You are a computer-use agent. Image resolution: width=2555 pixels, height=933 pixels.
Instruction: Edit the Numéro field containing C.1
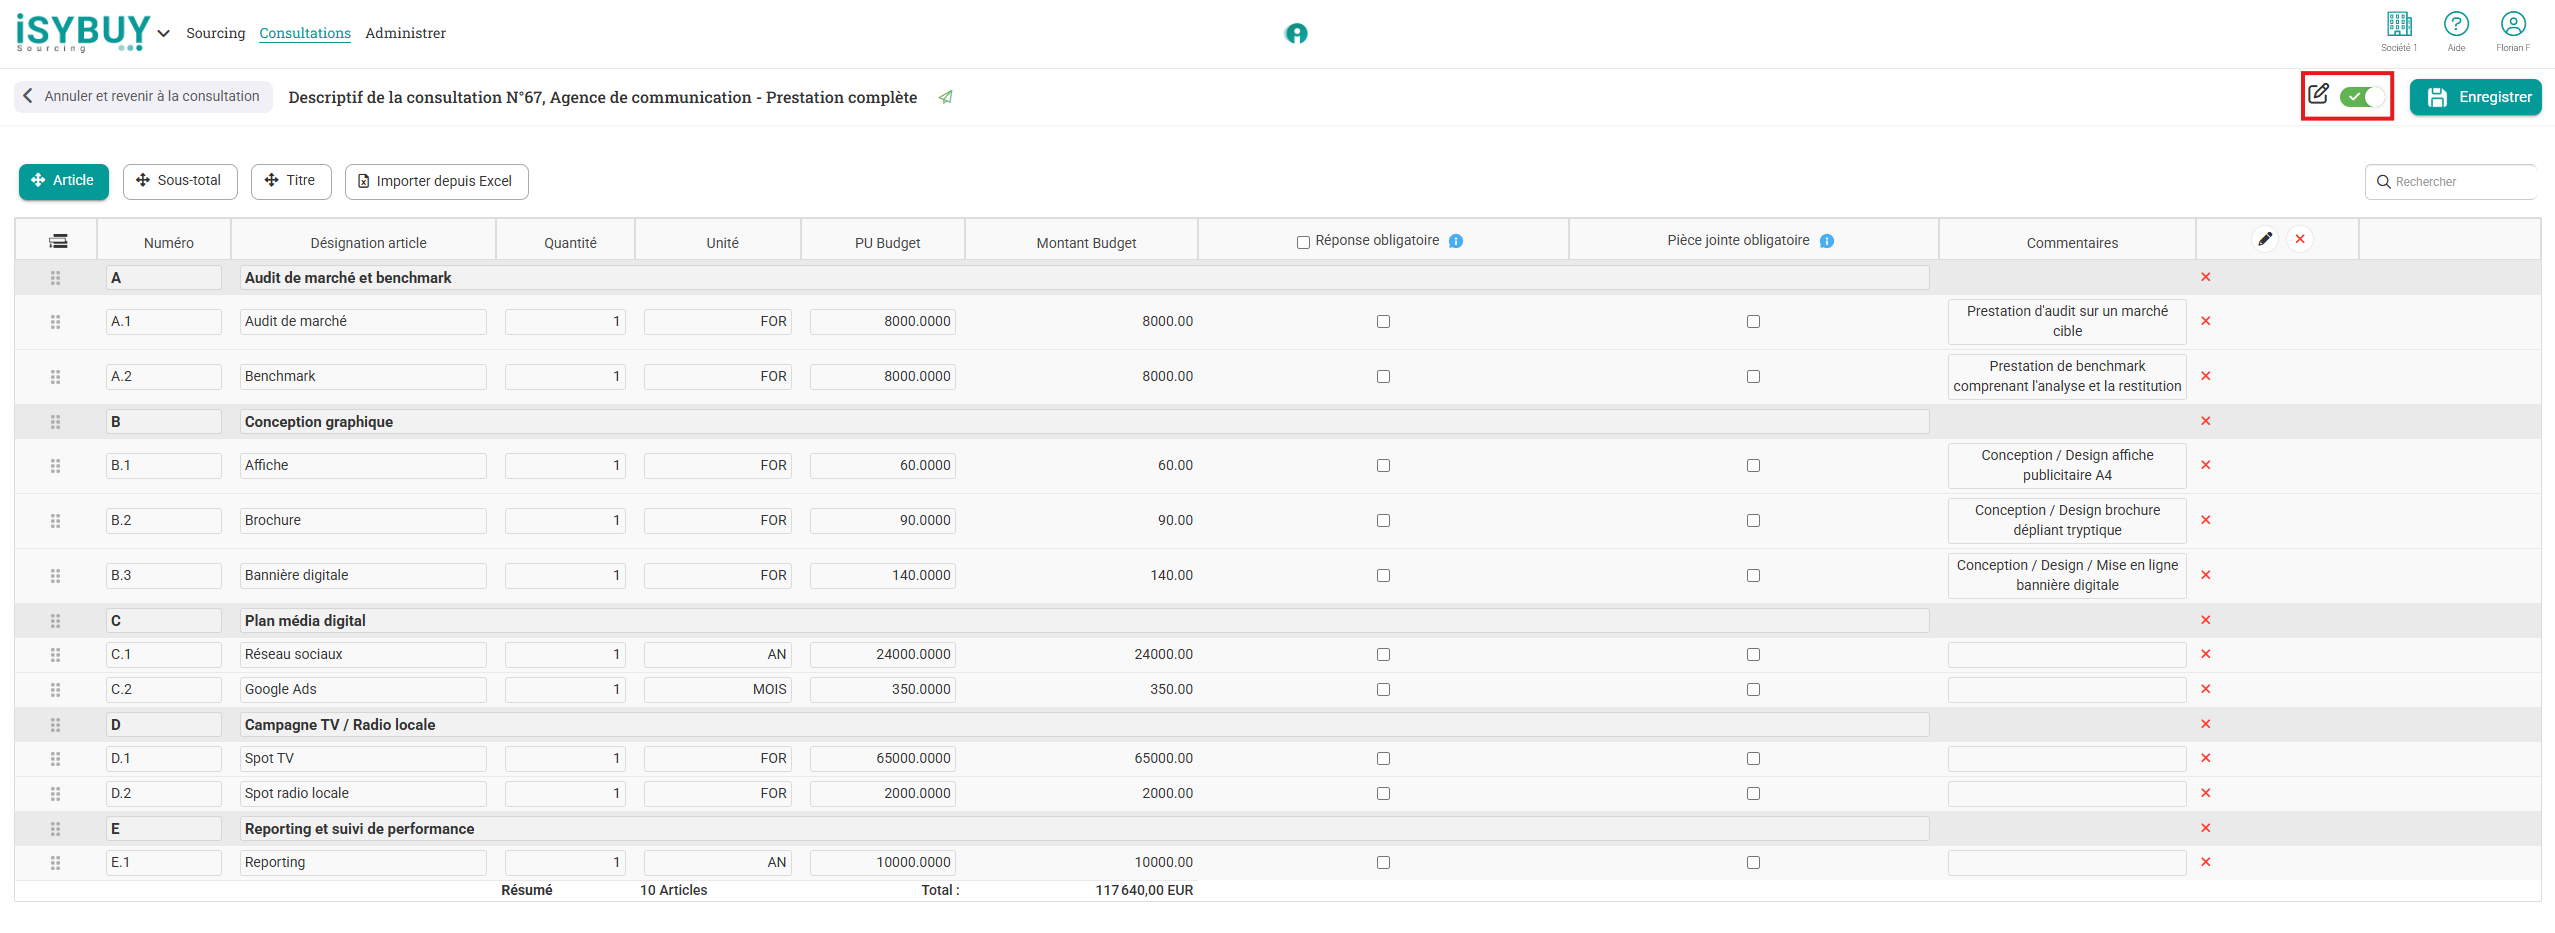coord(164,654)
